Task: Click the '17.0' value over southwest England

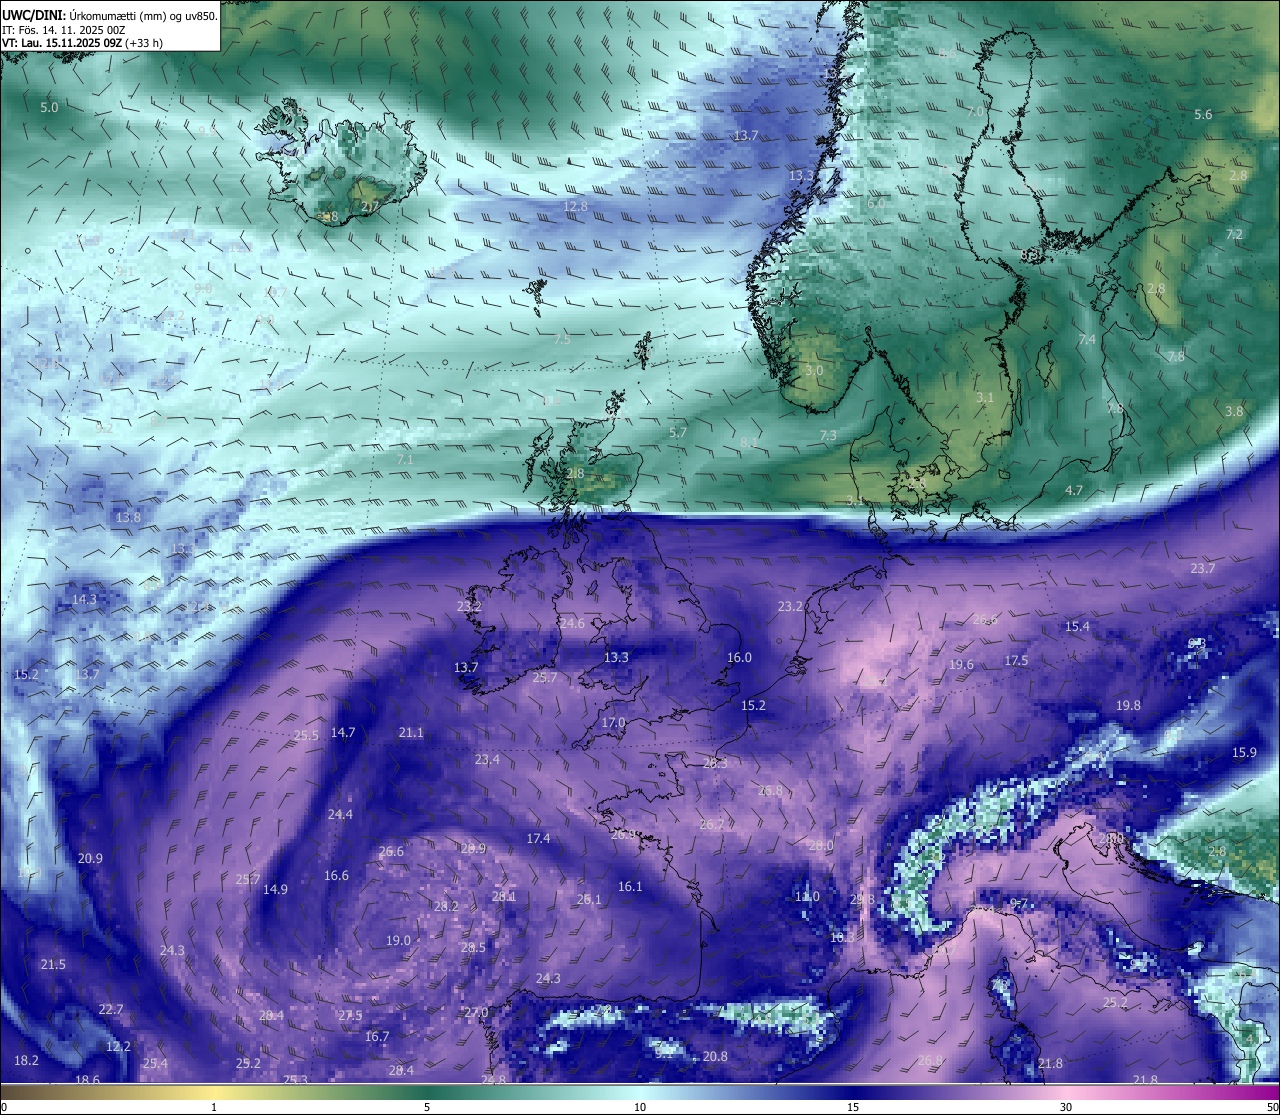Action: point(613,722)
